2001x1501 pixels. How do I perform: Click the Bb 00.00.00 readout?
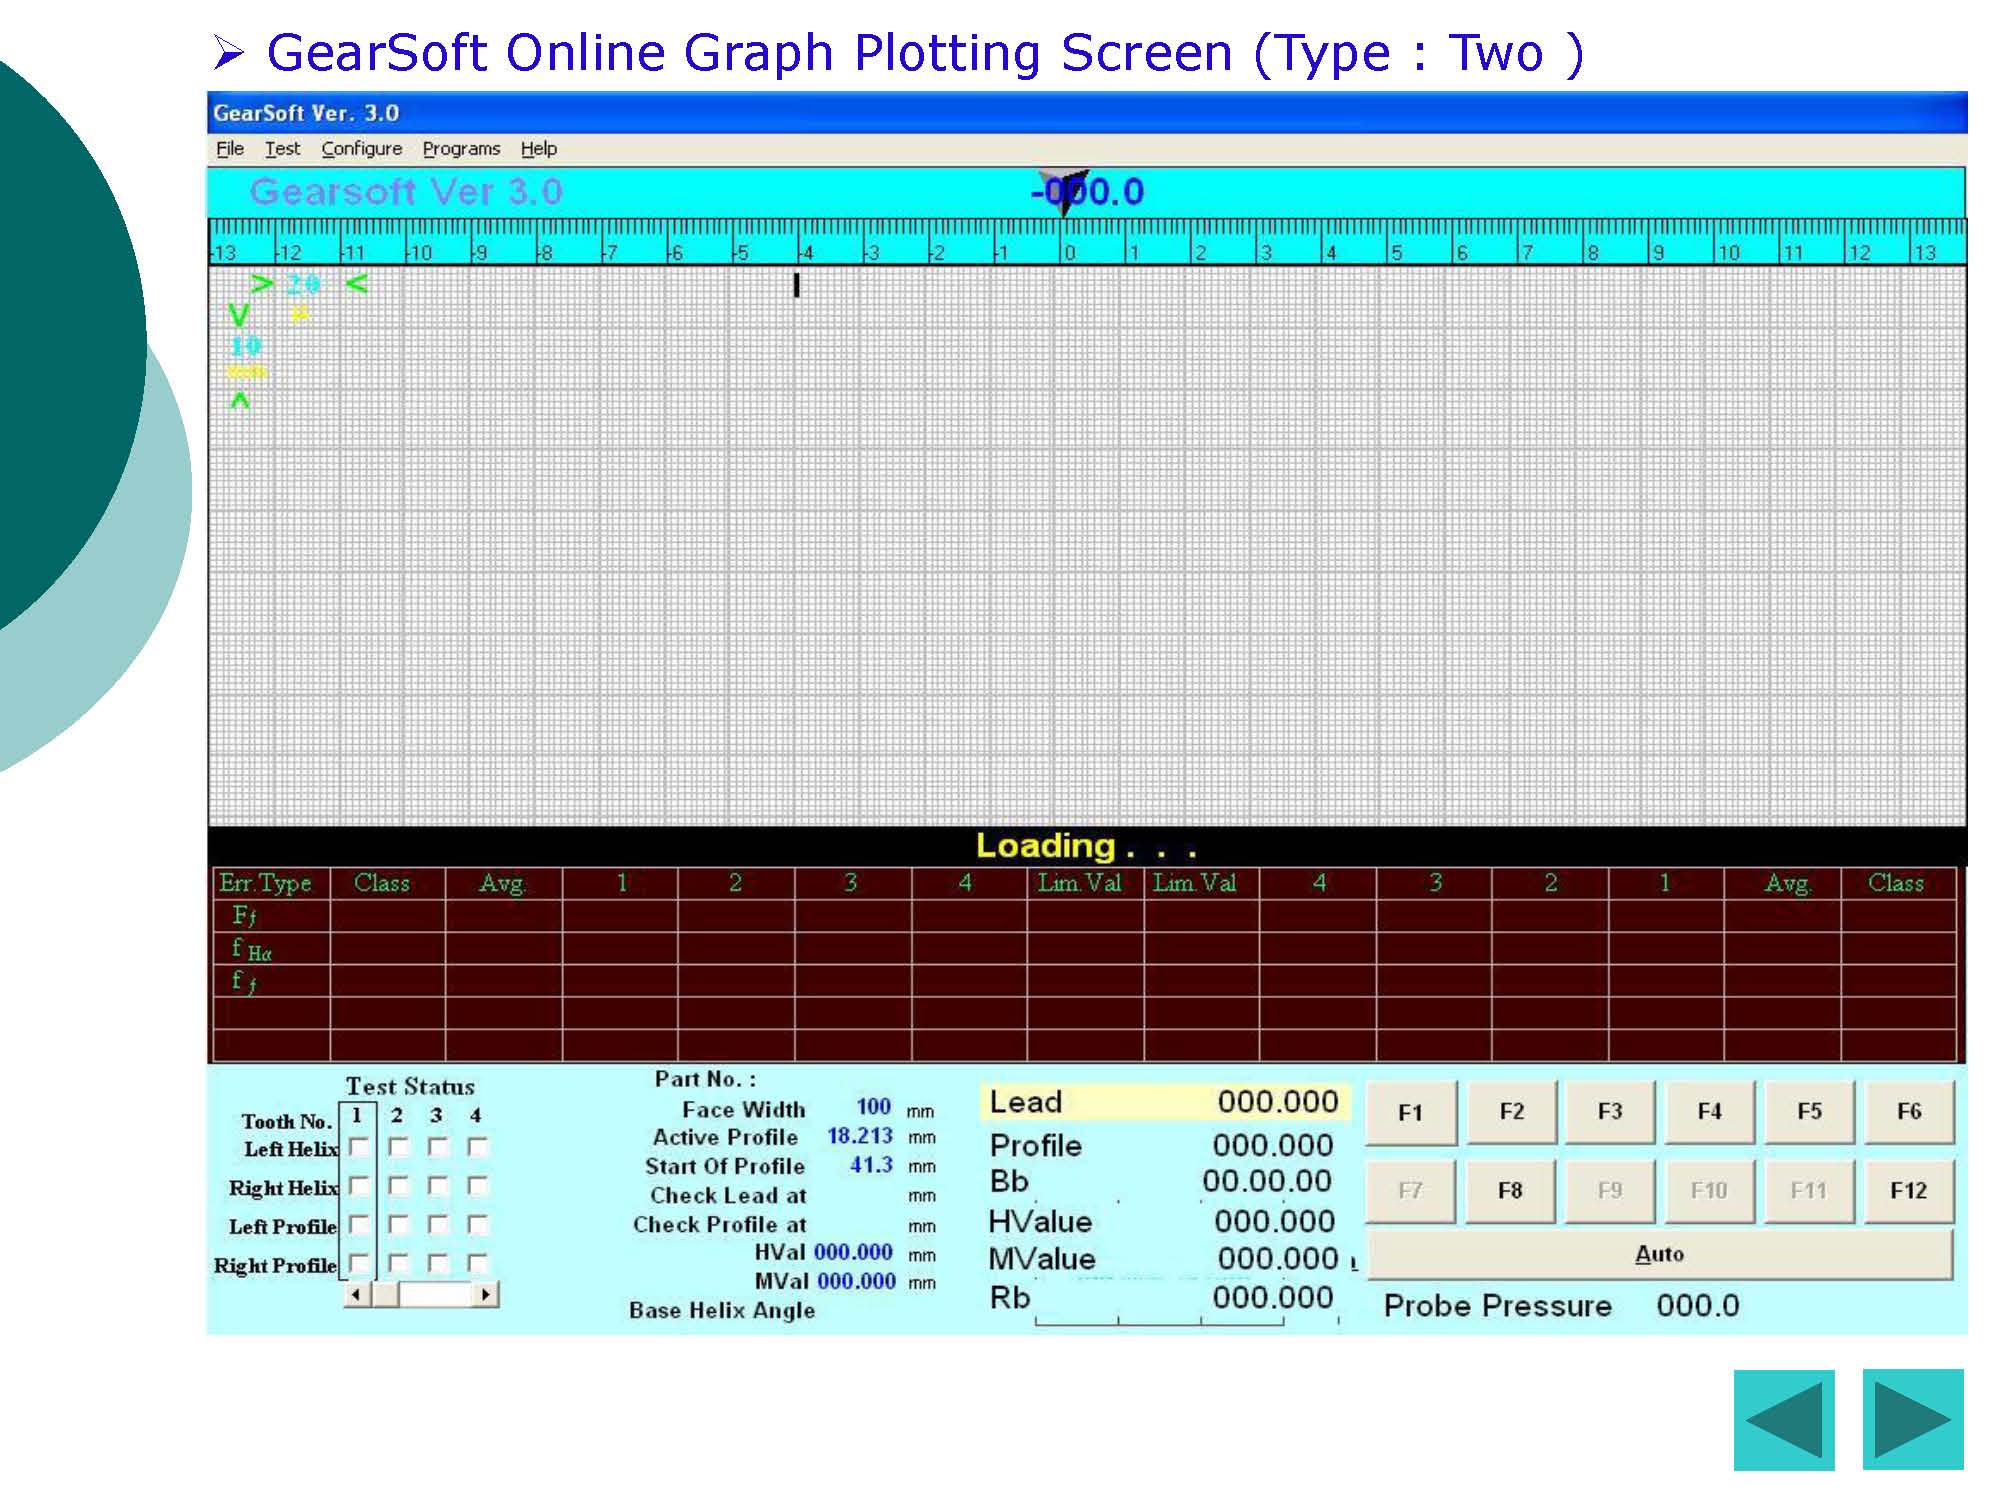[x=1267, y=1181]
